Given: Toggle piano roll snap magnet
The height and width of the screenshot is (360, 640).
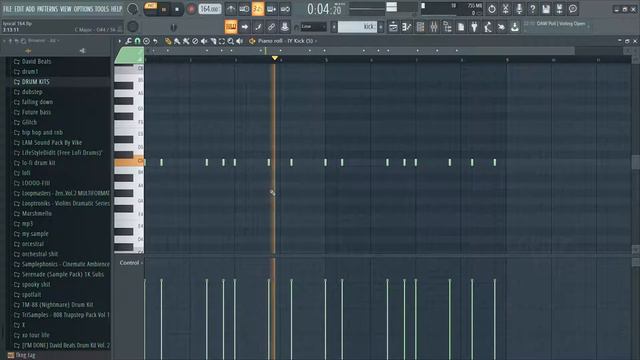Looking at the screenshot, I should (x=138, y=41).
